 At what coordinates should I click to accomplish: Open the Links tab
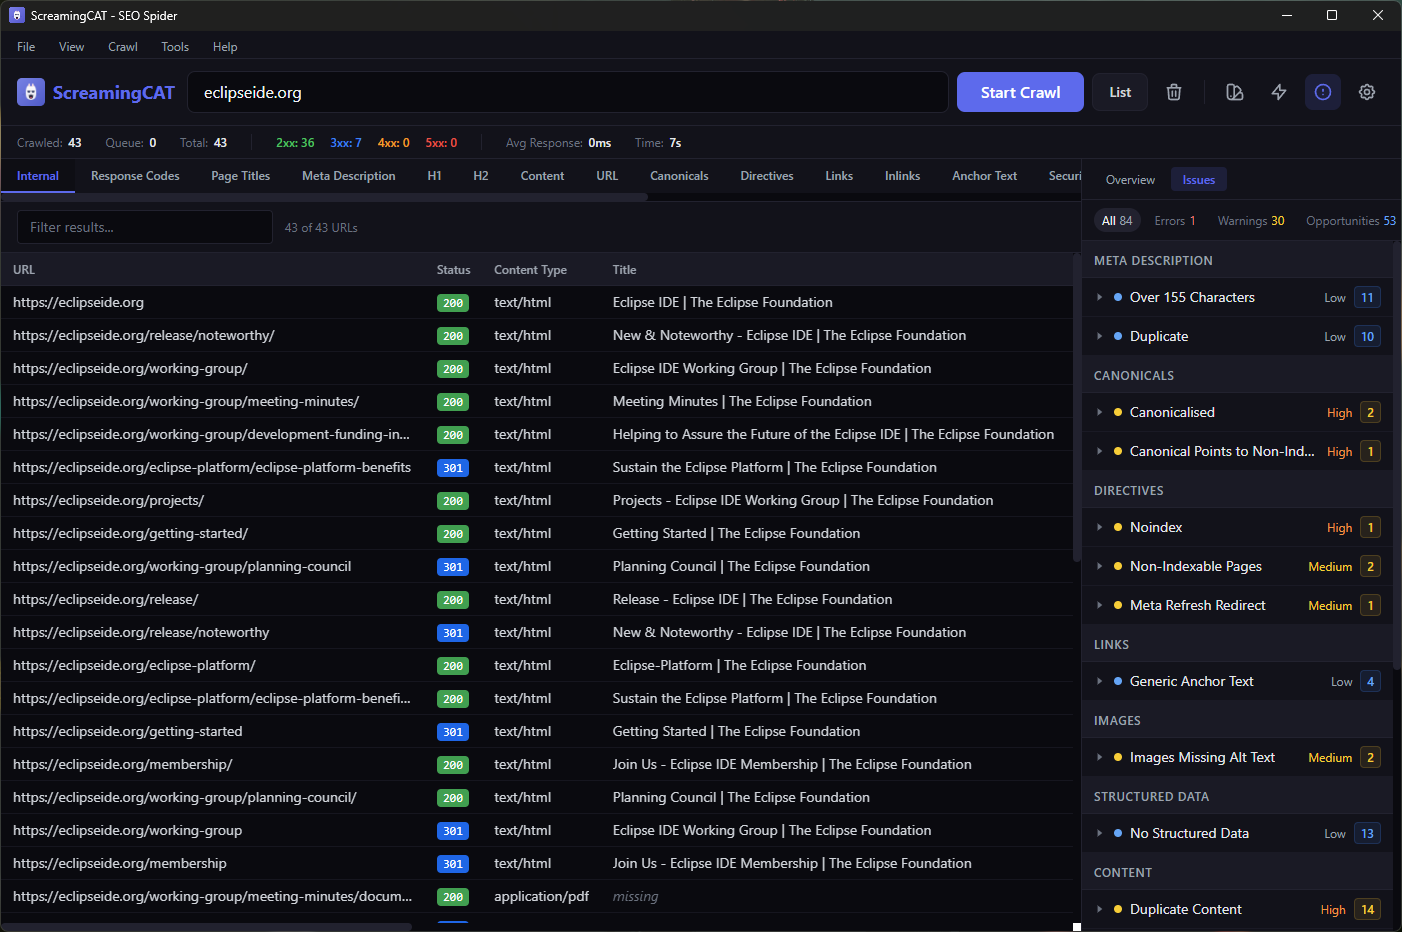point(839,176)
